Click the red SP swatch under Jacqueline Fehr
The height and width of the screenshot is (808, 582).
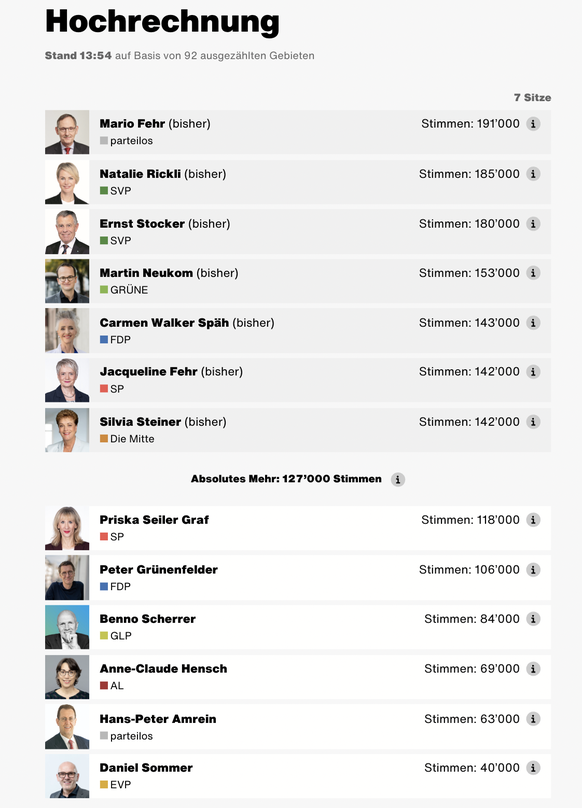pyautogui.click(x=104, y=389)
